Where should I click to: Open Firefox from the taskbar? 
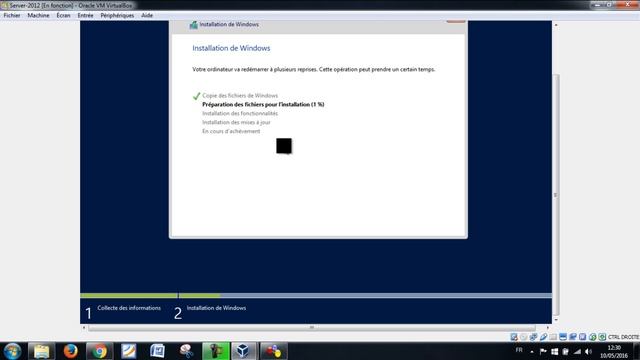[71, 351]
